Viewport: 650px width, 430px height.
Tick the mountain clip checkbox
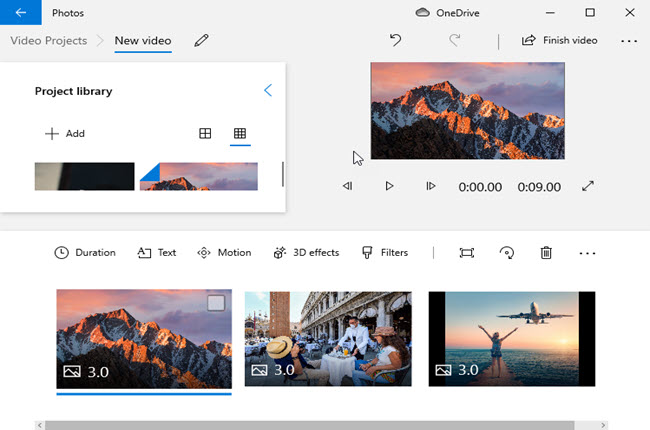[x=216, y=304]
